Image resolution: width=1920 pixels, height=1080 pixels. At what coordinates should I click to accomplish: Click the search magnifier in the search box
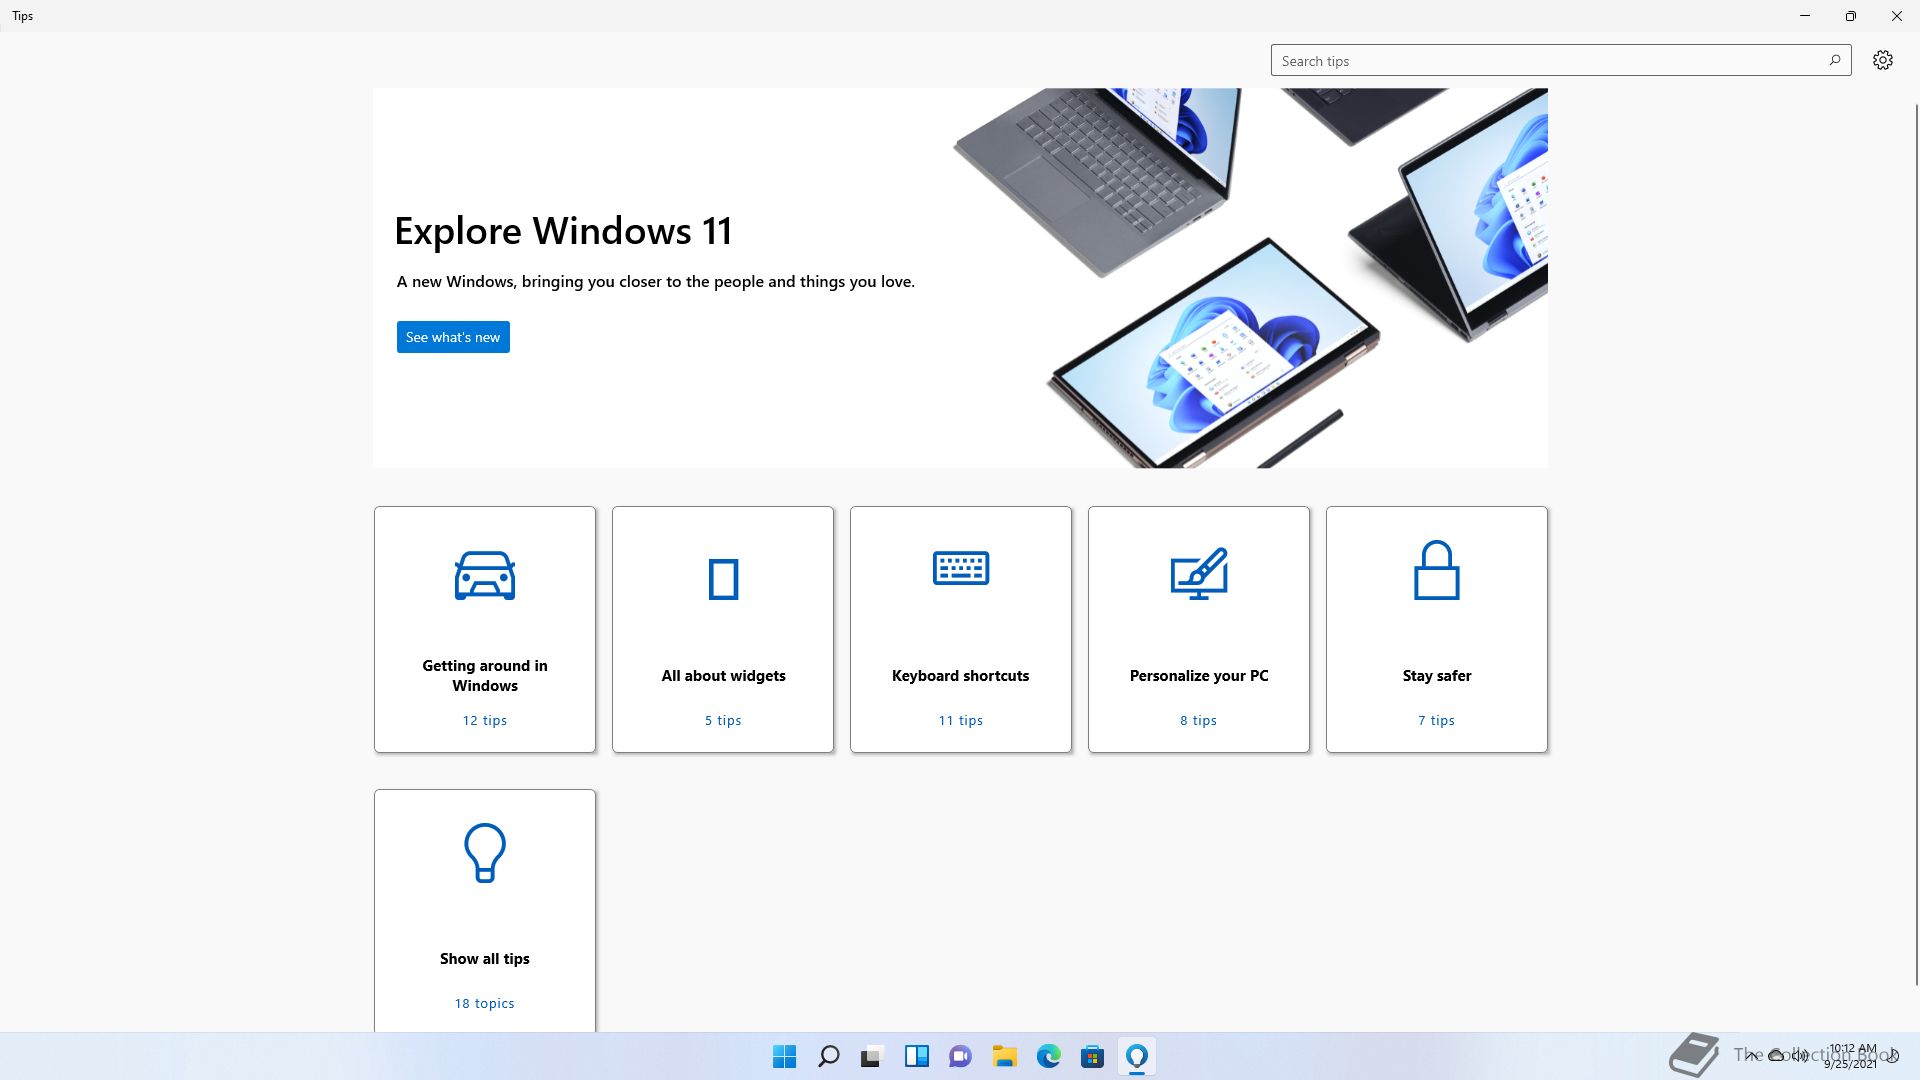pos(1834,60)
